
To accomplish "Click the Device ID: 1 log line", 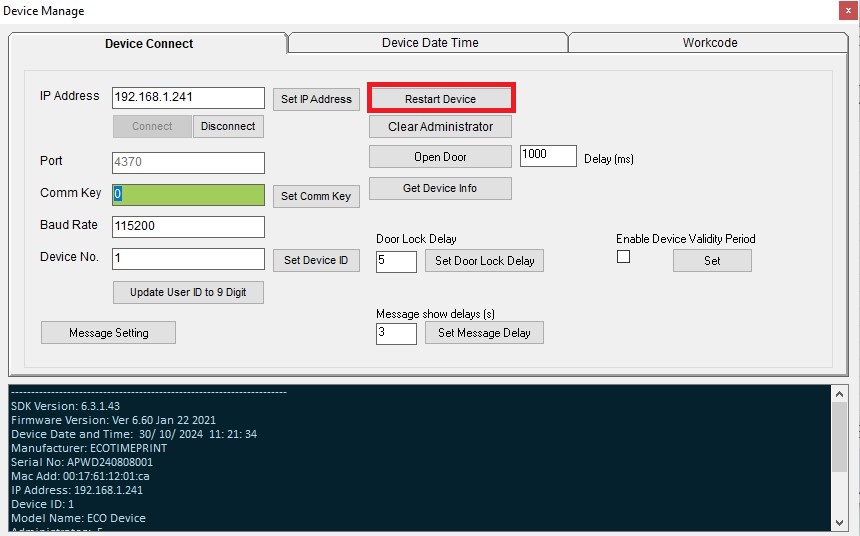I will coord(42,504).
